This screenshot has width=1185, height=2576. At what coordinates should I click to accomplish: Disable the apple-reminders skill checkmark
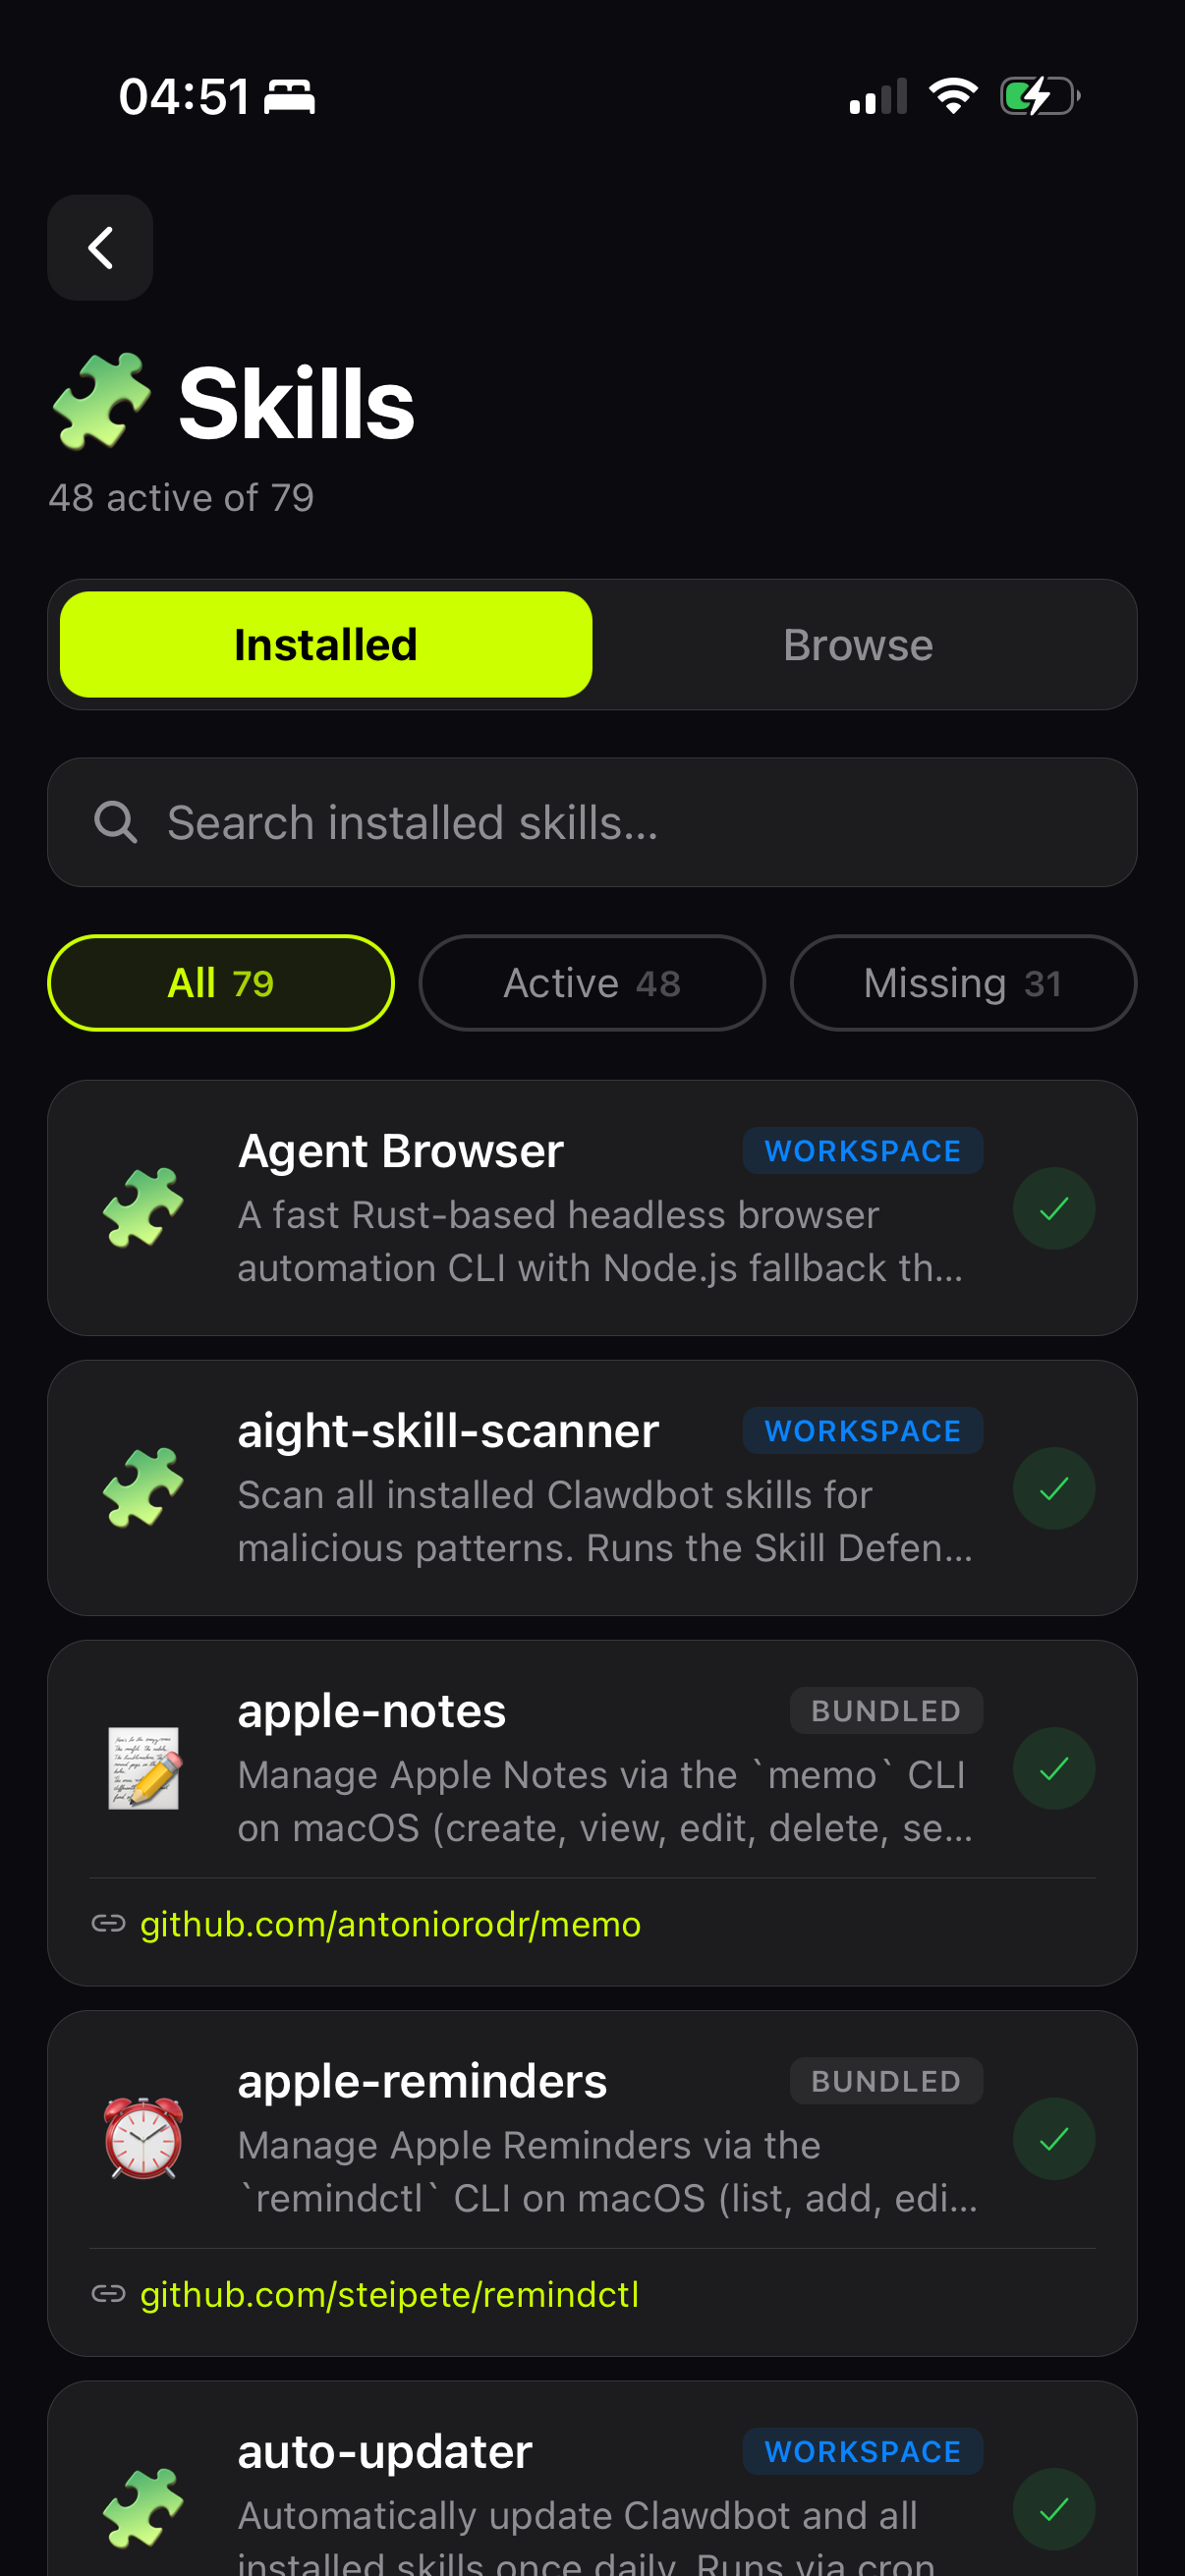click(1053, 2138)
